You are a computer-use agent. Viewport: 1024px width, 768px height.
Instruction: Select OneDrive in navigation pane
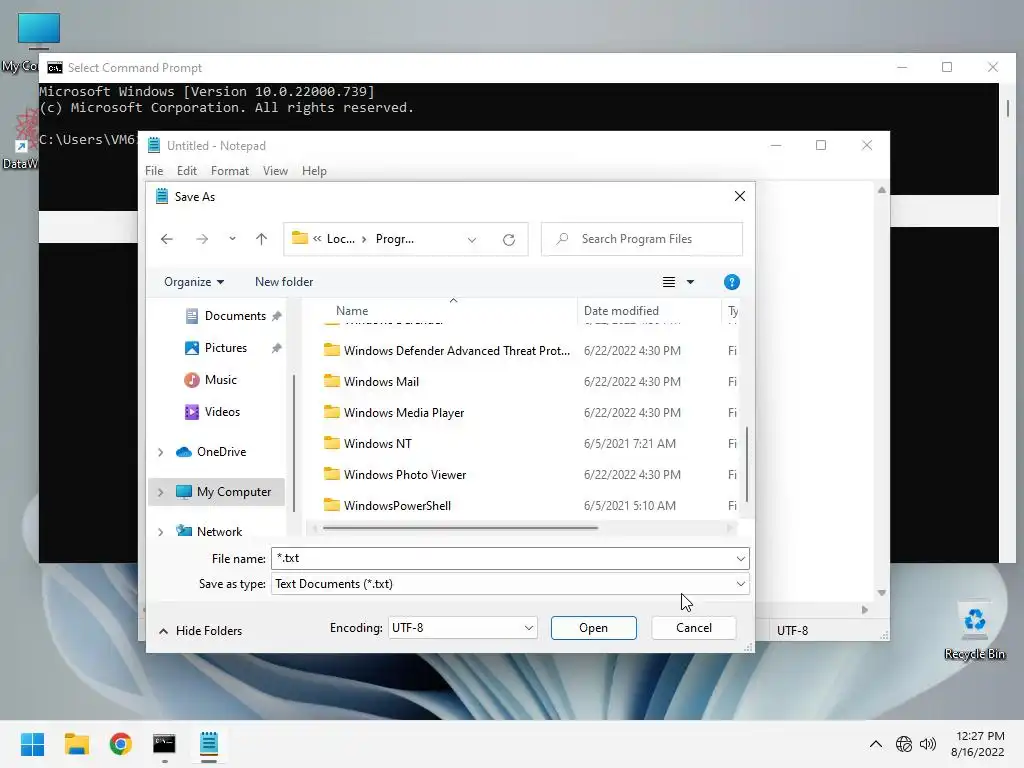point(221,452)
